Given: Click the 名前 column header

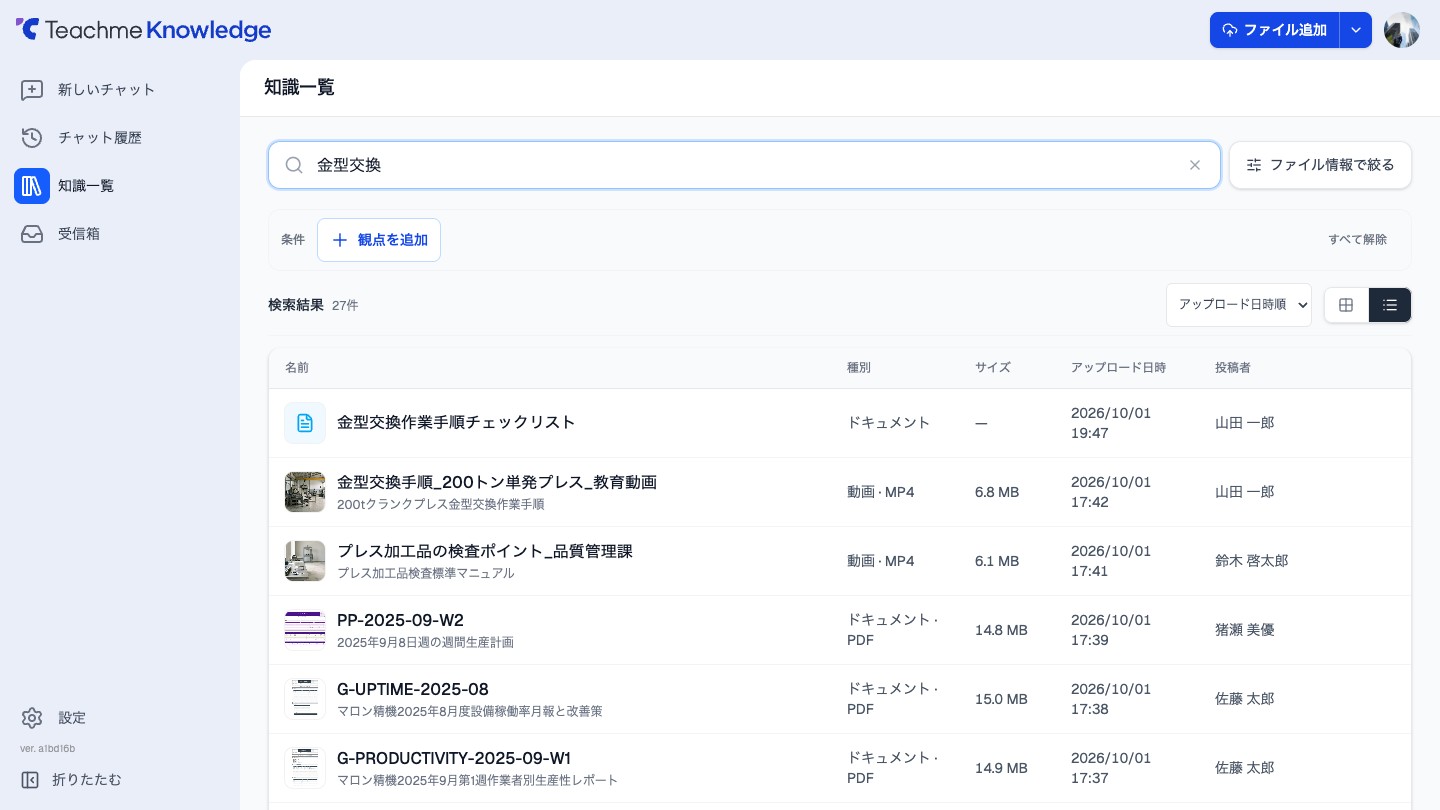Looking at the screenshot, I should [297, 368].
